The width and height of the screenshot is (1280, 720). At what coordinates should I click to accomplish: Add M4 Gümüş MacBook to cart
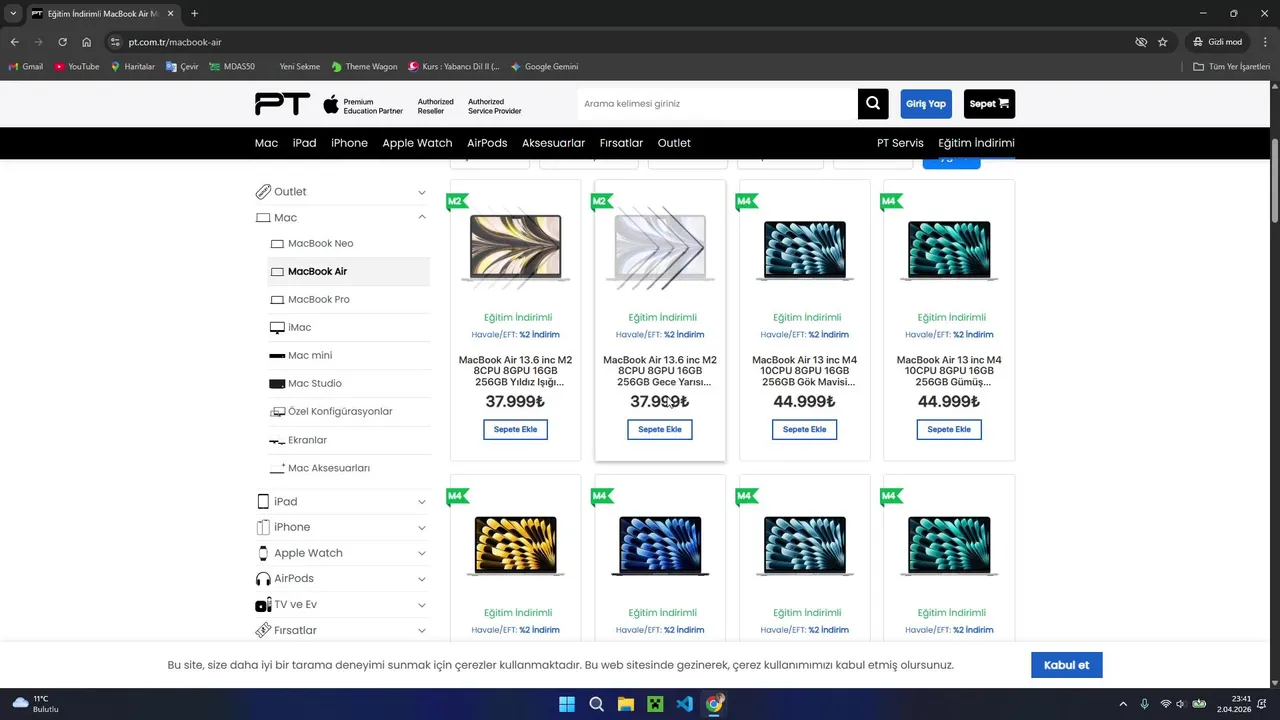coord(949,429)
